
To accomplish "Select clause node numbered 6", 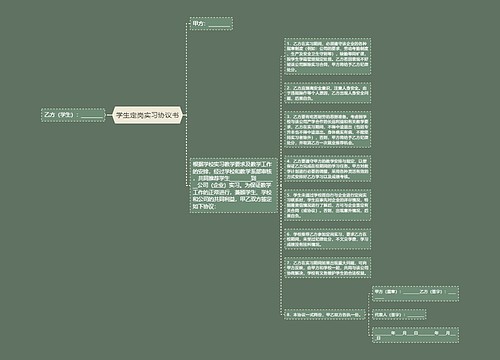I will pyautogui.click(x=327, y=239).
